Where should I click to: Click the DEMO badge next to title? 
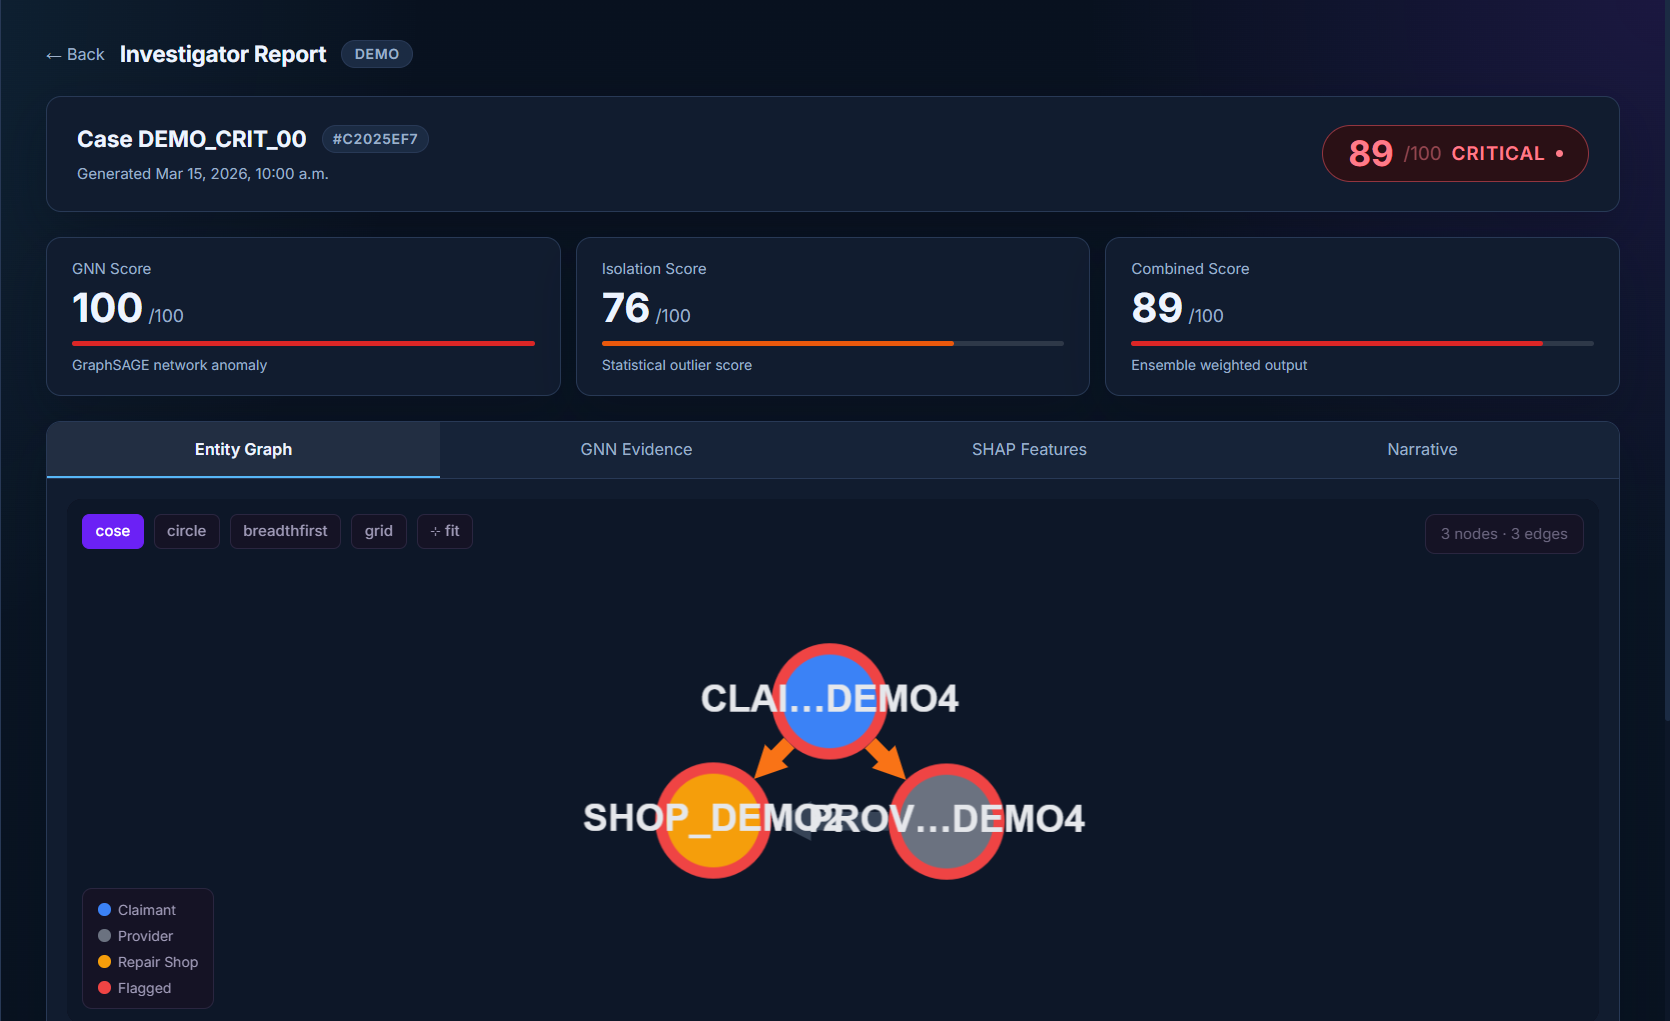[x=377, y=54]
